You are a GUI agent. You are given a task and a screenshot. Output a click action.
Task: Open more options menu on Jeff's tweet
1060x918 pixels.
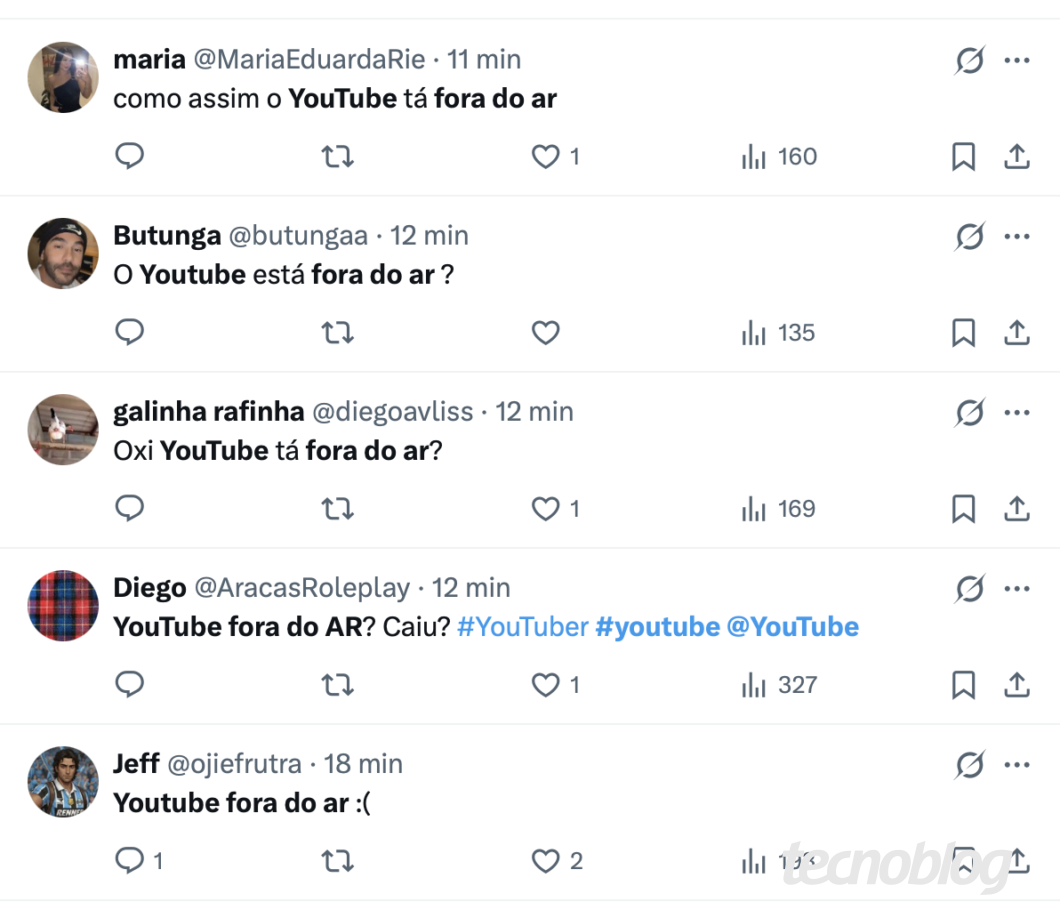coord(1017,765)
